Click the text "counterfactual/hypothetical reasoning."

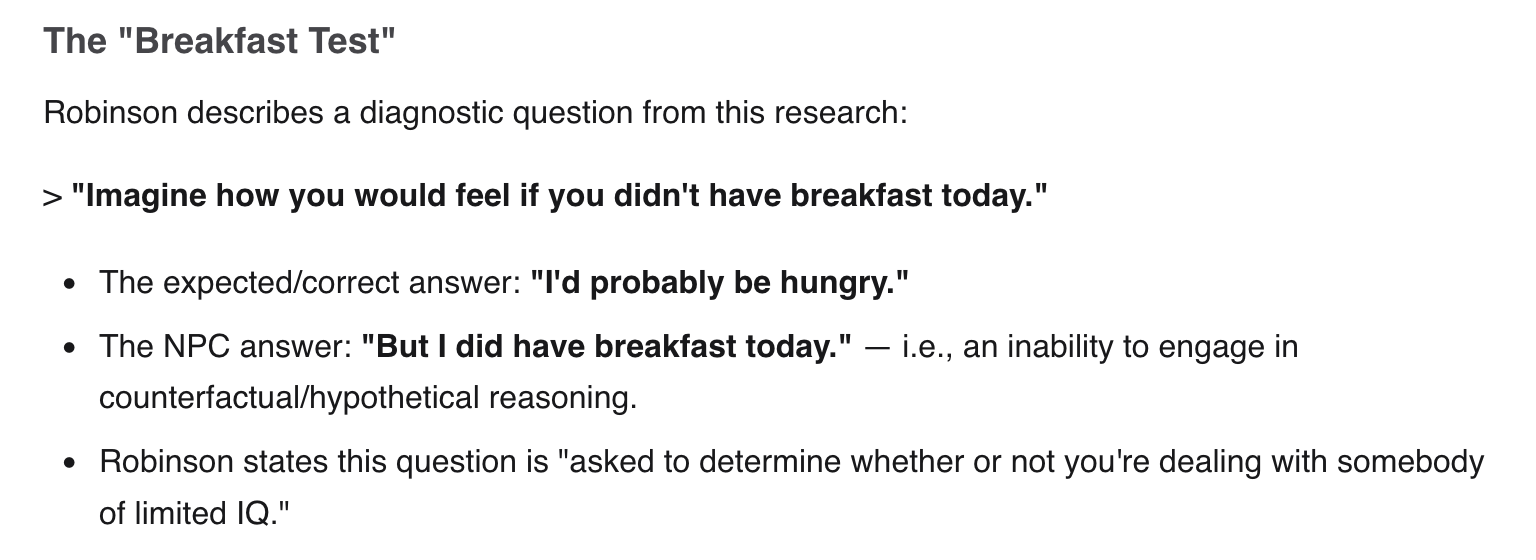[368, 397]
